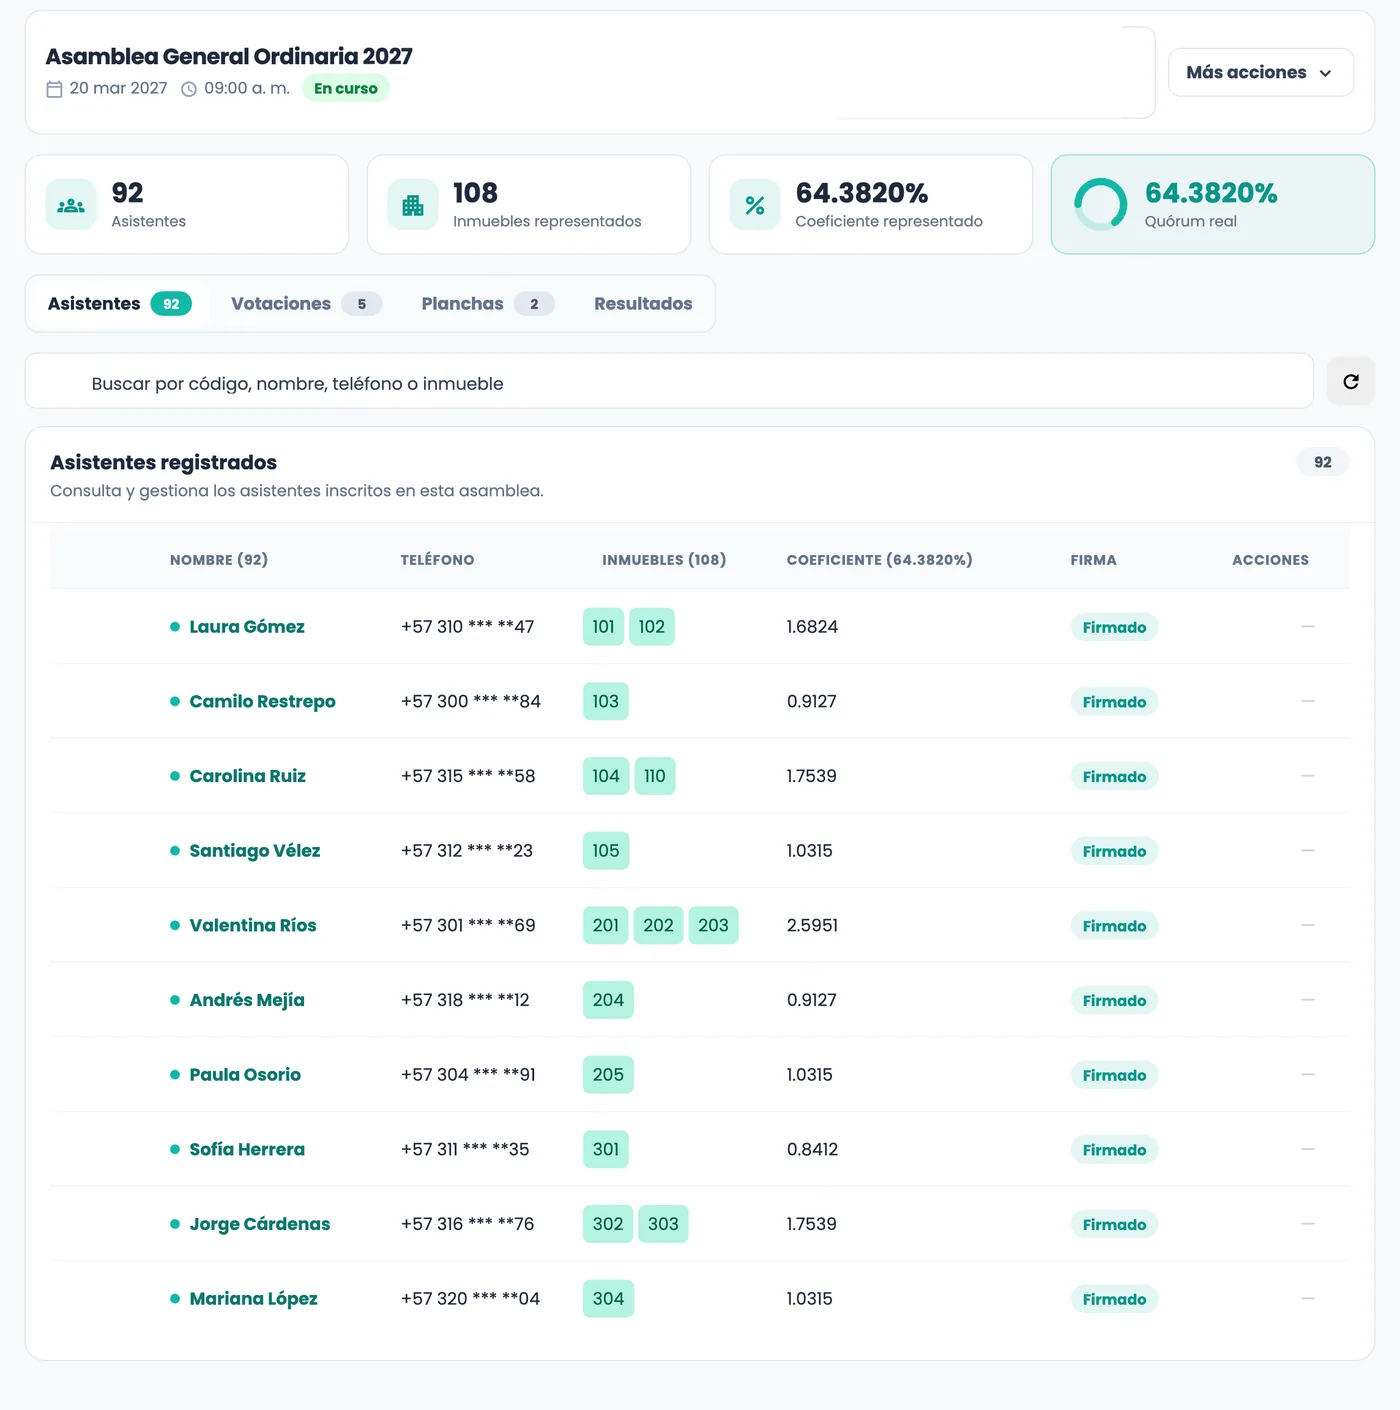Click the quorum progress ring icon
This screenshot has width=1400, height=1410.
[x=1100, y=204]
